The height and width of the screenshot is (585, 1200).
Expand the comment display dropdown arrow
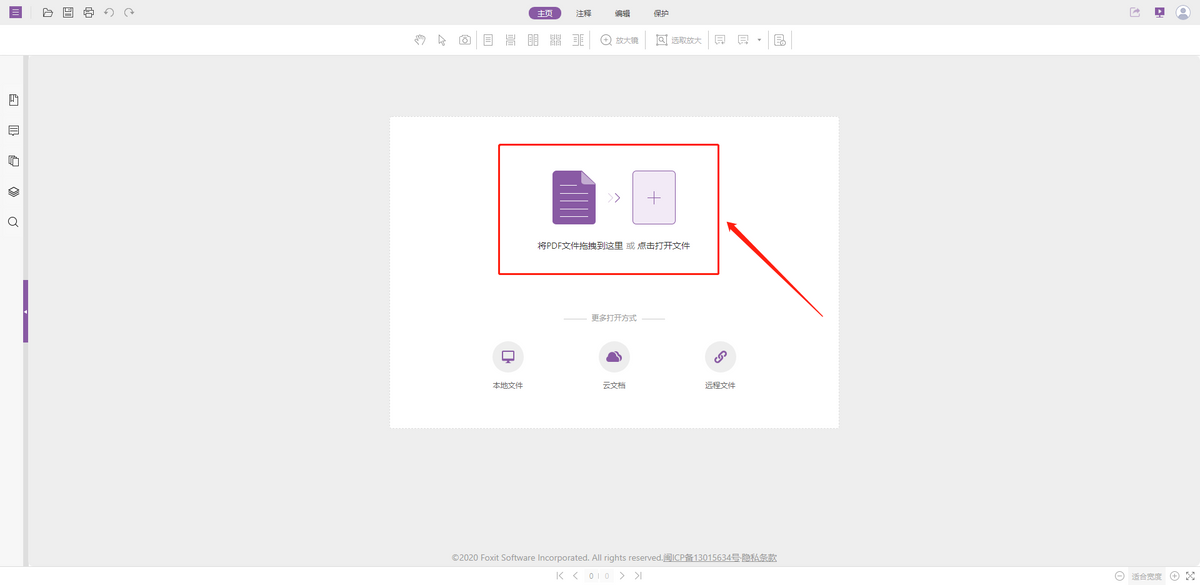point(759,40)
